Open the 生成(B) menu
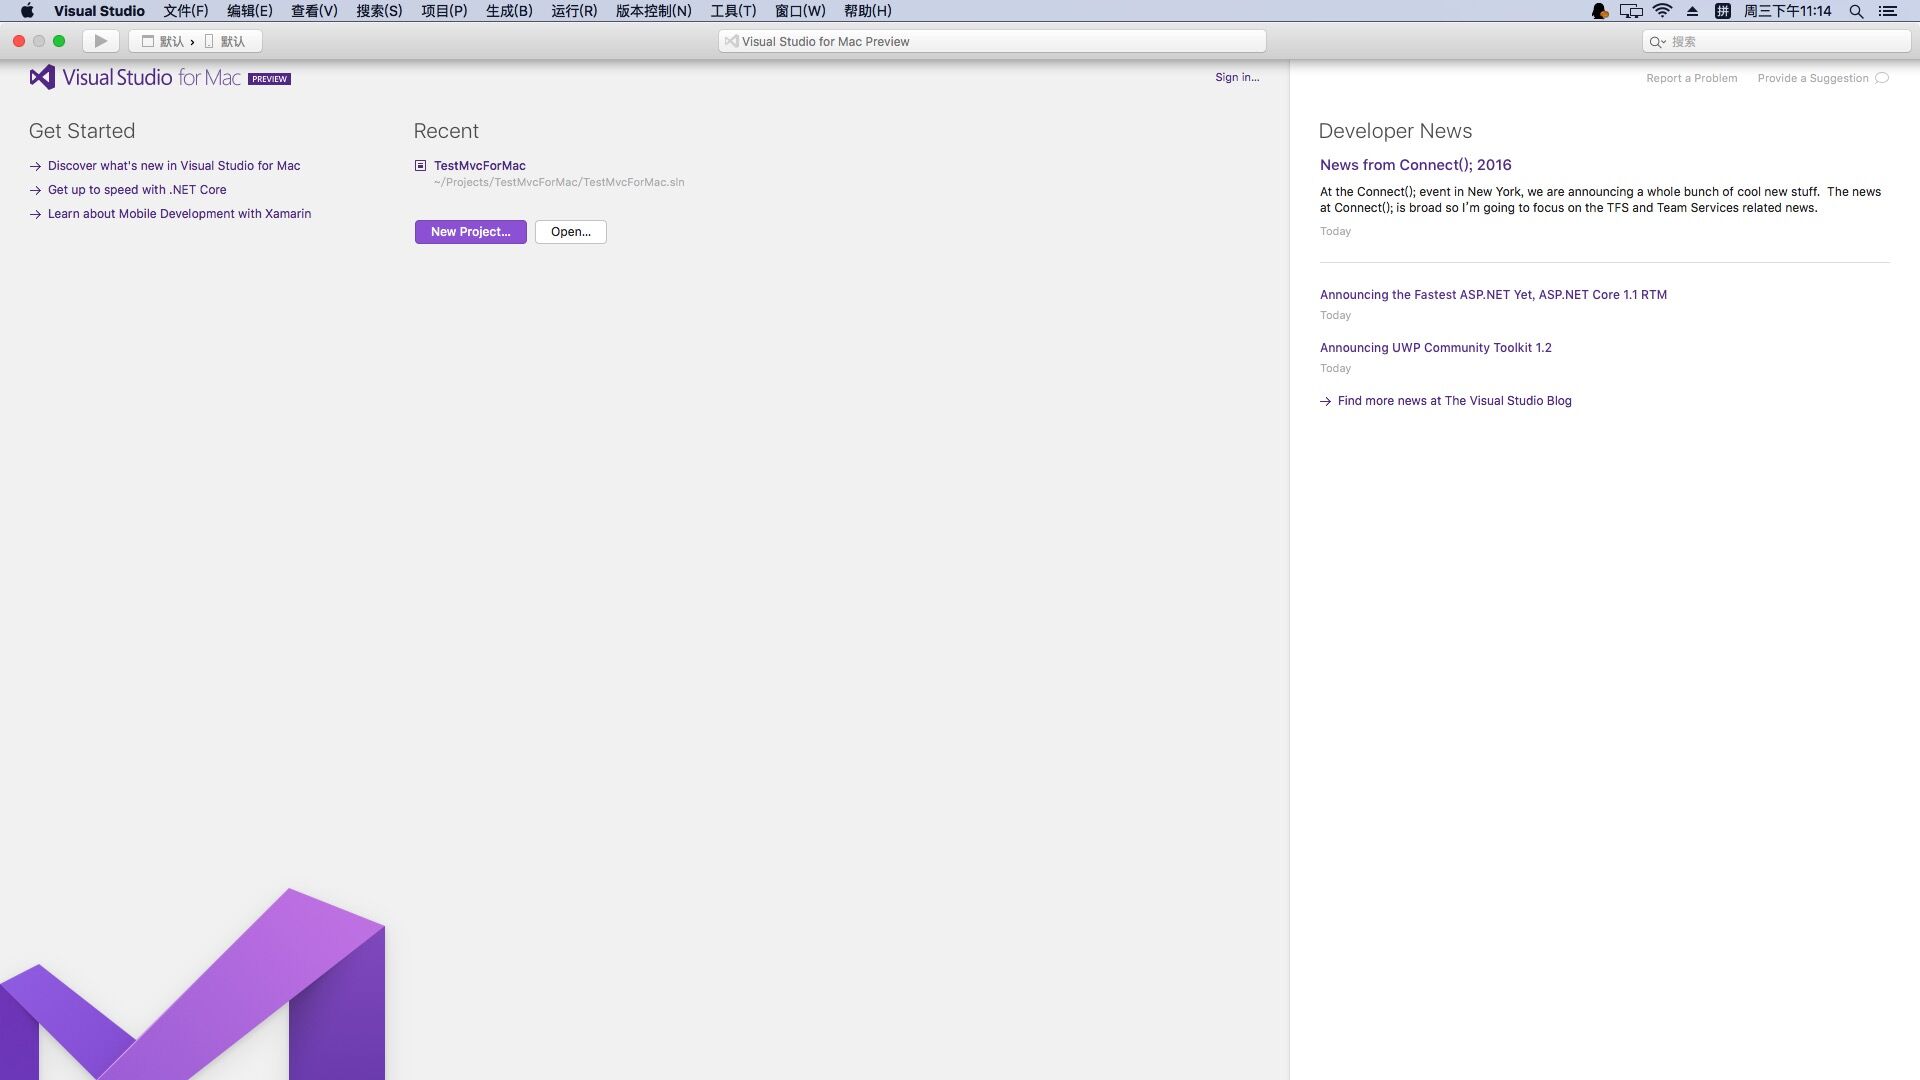The height and width of the screenshot is (1080, 1920). click(x=509, y=11)
